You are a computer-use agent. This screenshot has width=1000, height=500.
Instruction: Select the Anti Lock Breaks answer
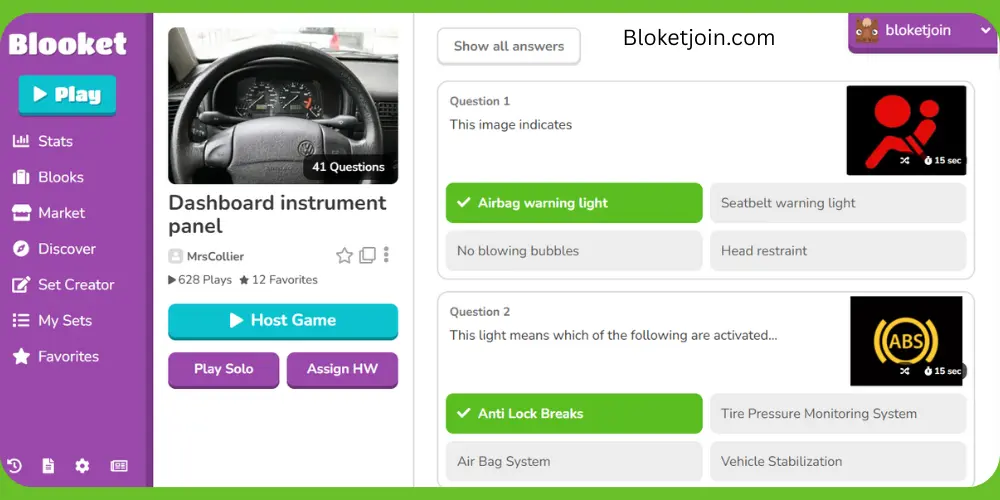(x=574, y=413)
